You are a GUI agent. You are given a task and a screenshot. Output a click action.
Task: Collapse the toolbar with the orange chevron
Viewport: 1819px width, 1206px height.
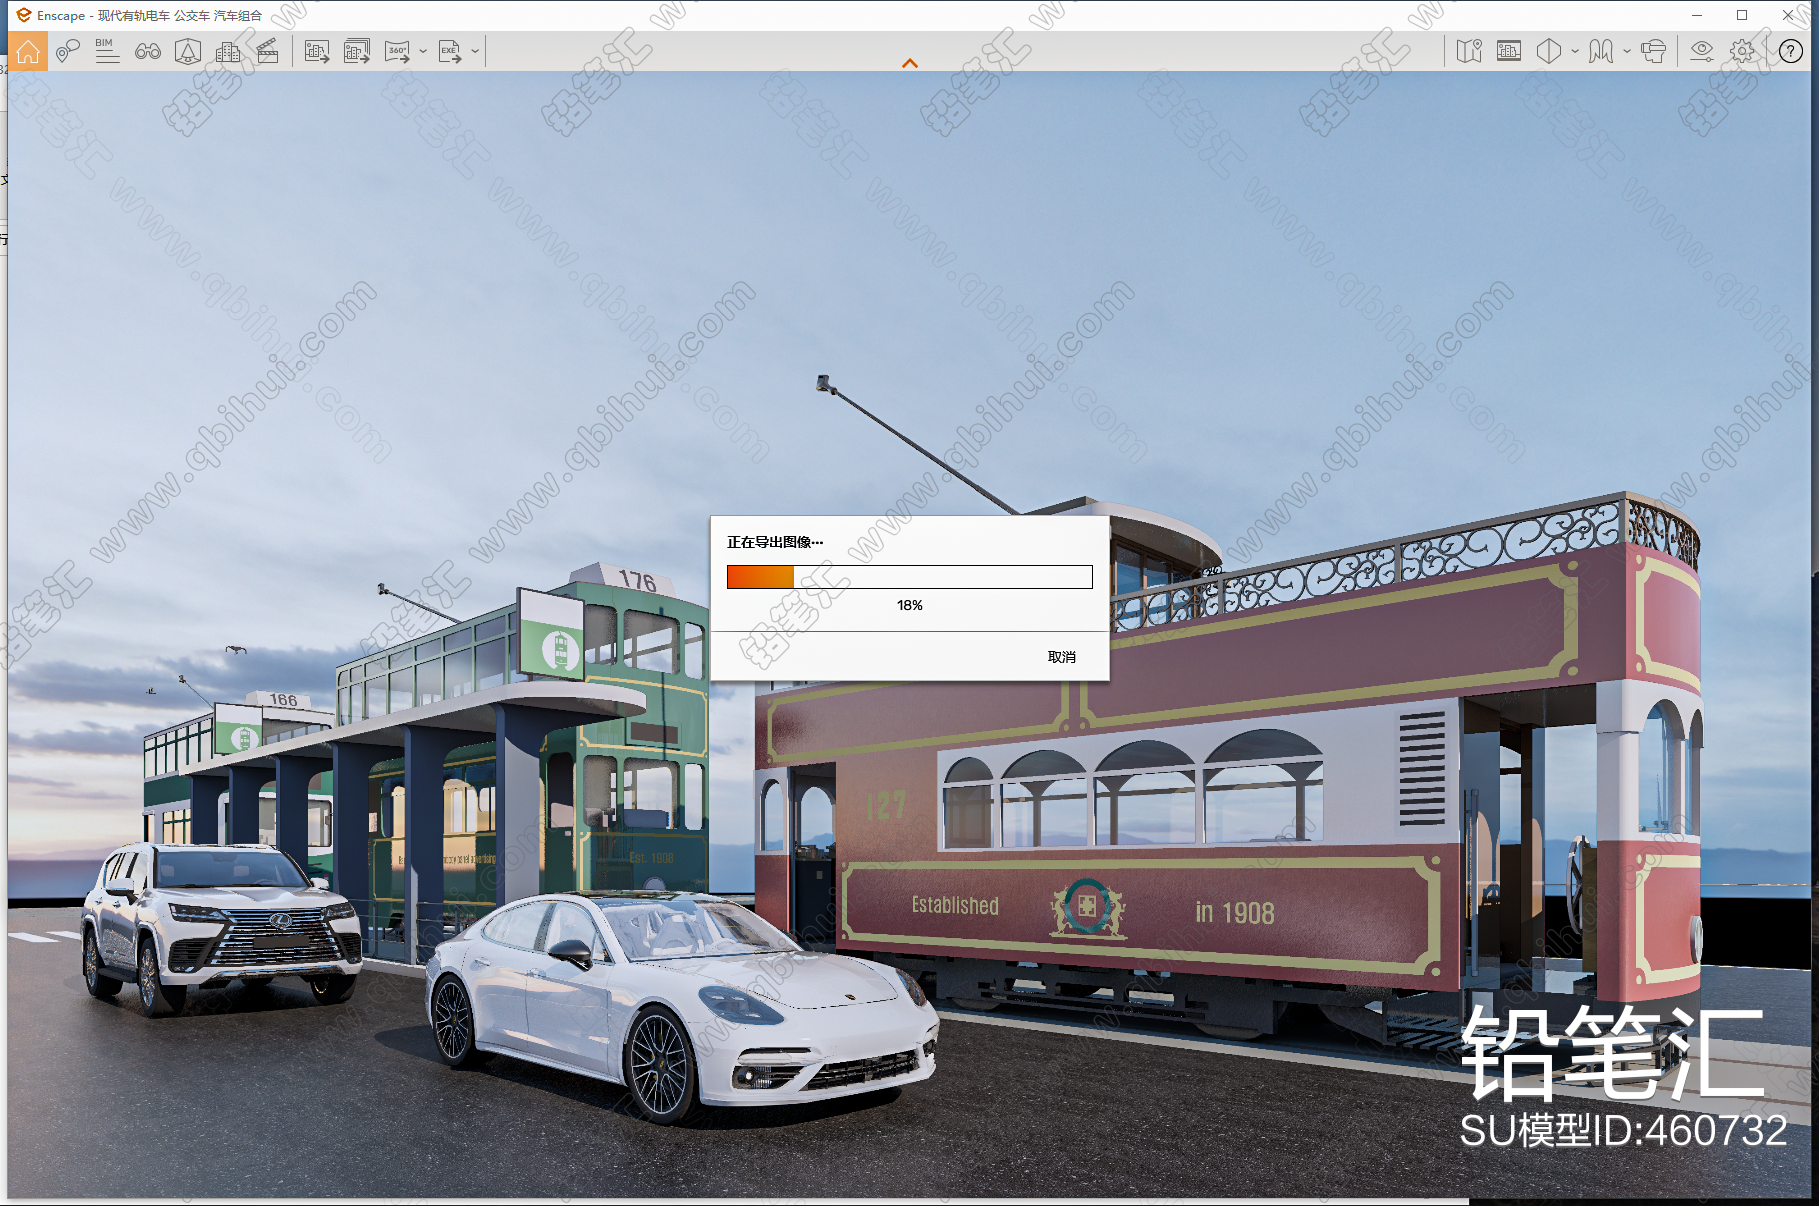[910, 63]
